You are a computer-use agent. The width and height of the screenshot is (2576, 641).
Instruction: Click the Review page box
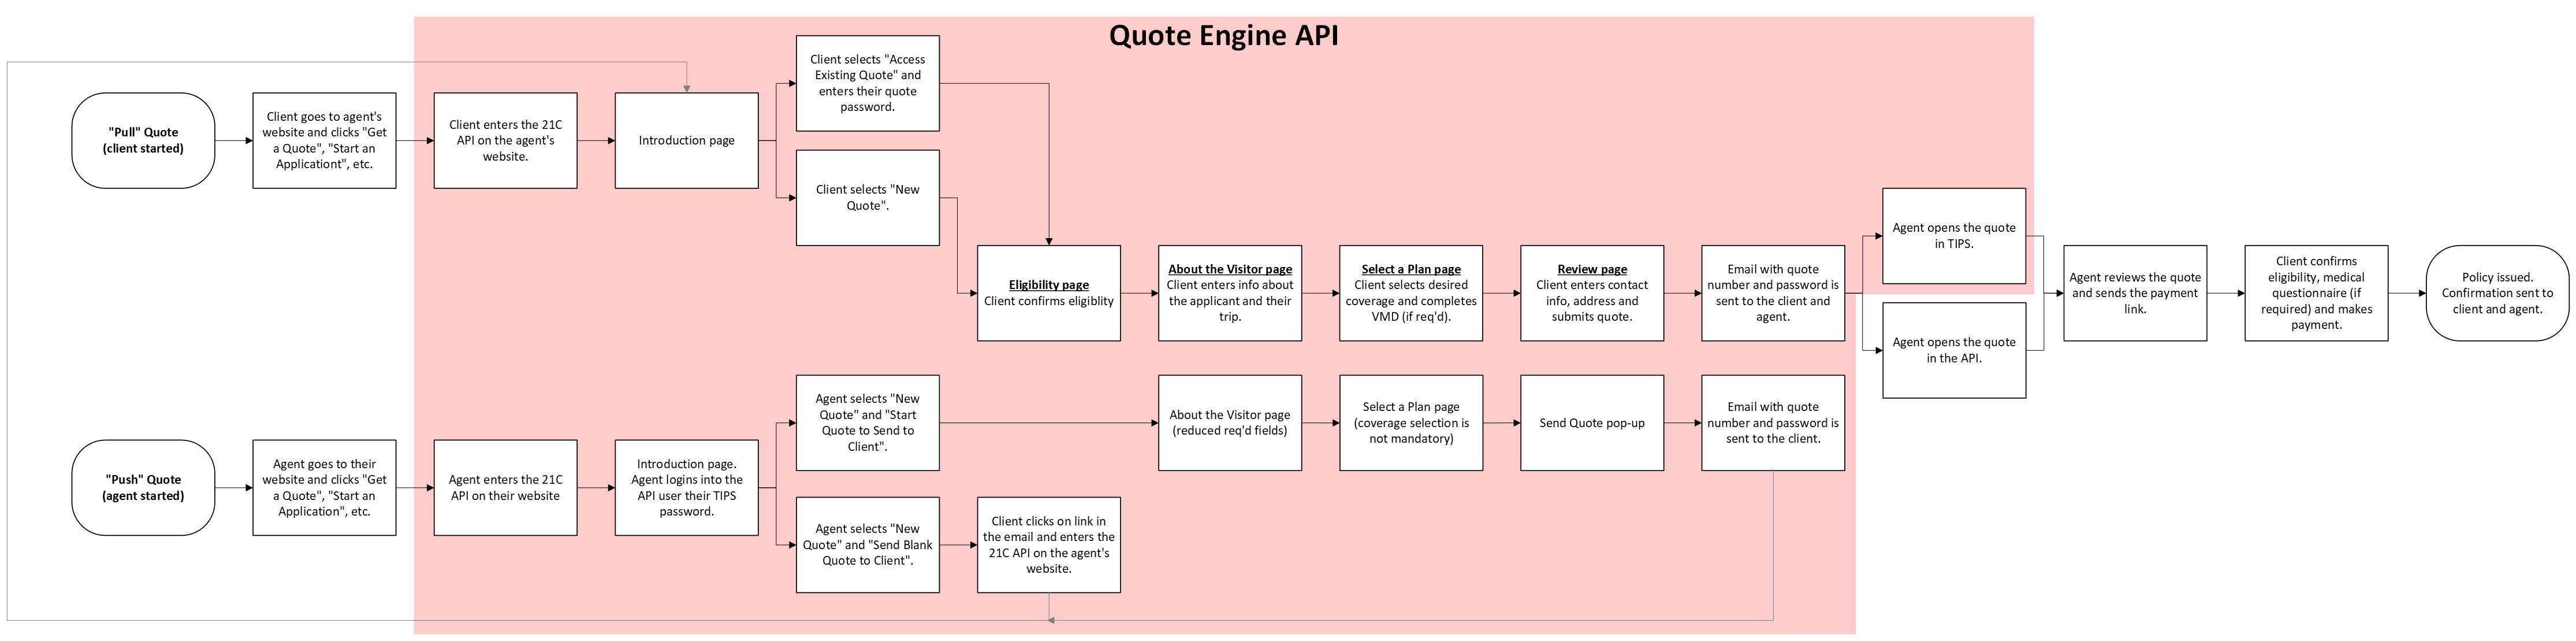click(1591, 293)
